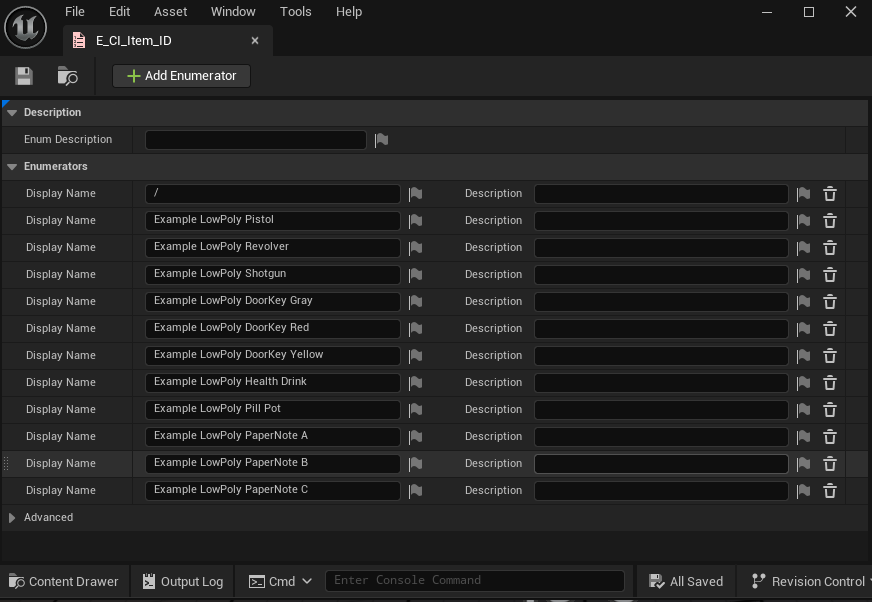
Task: Click flag next to PaperNote A display name
Action: (x=415, y=437)
